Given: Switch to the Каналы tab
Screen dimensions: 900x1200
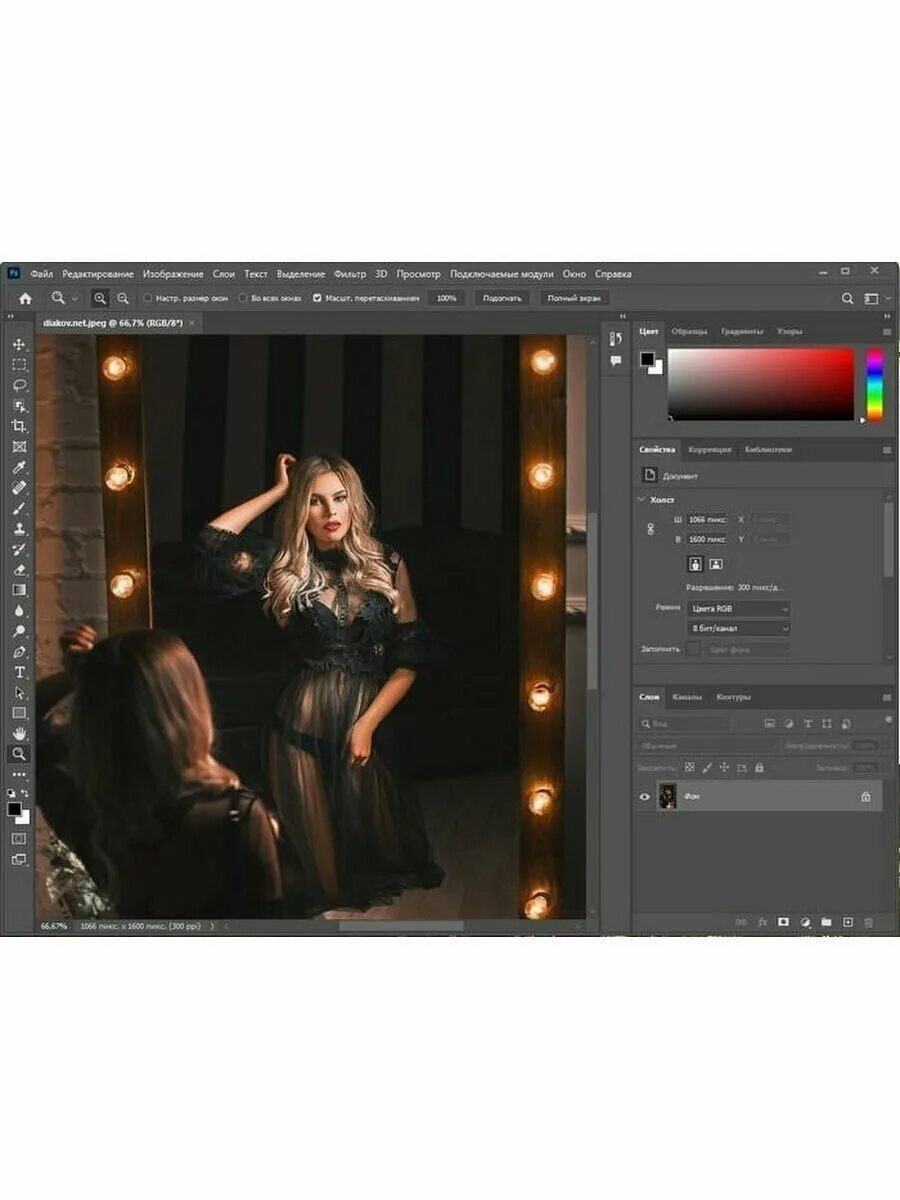Looking at the screenshot, I should pos(687,697).
